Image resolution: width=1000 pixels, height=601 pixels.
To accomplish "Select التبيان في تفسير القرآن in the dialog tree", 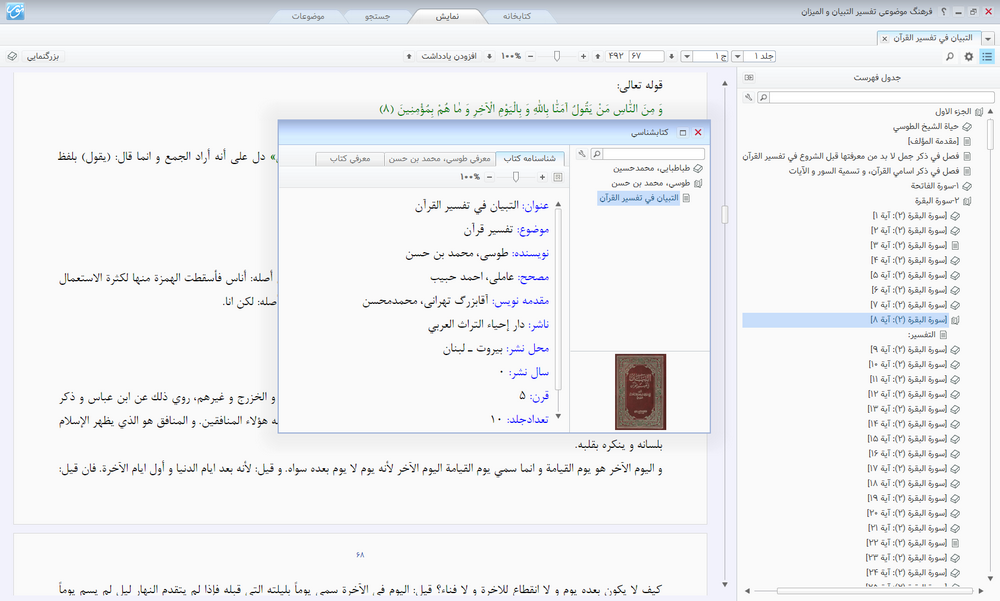I will coord(638,198).
